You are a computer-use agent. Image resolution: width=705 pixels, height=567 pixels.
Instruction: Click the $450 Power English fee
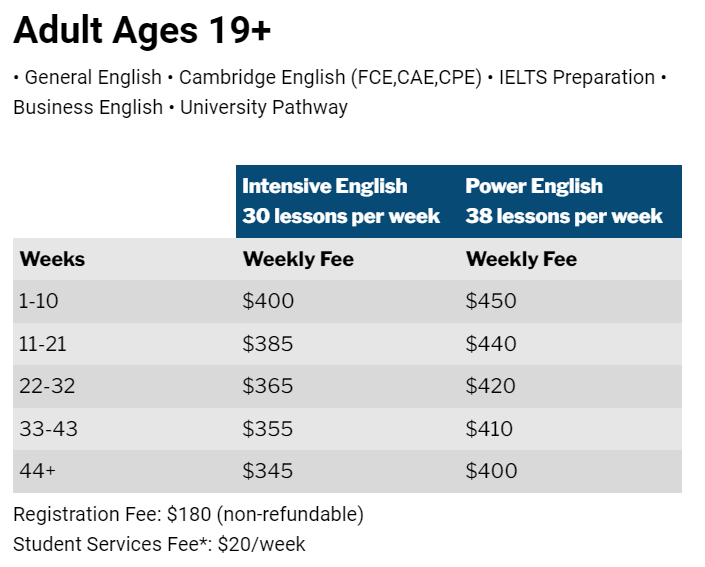(x=491, y=302)
